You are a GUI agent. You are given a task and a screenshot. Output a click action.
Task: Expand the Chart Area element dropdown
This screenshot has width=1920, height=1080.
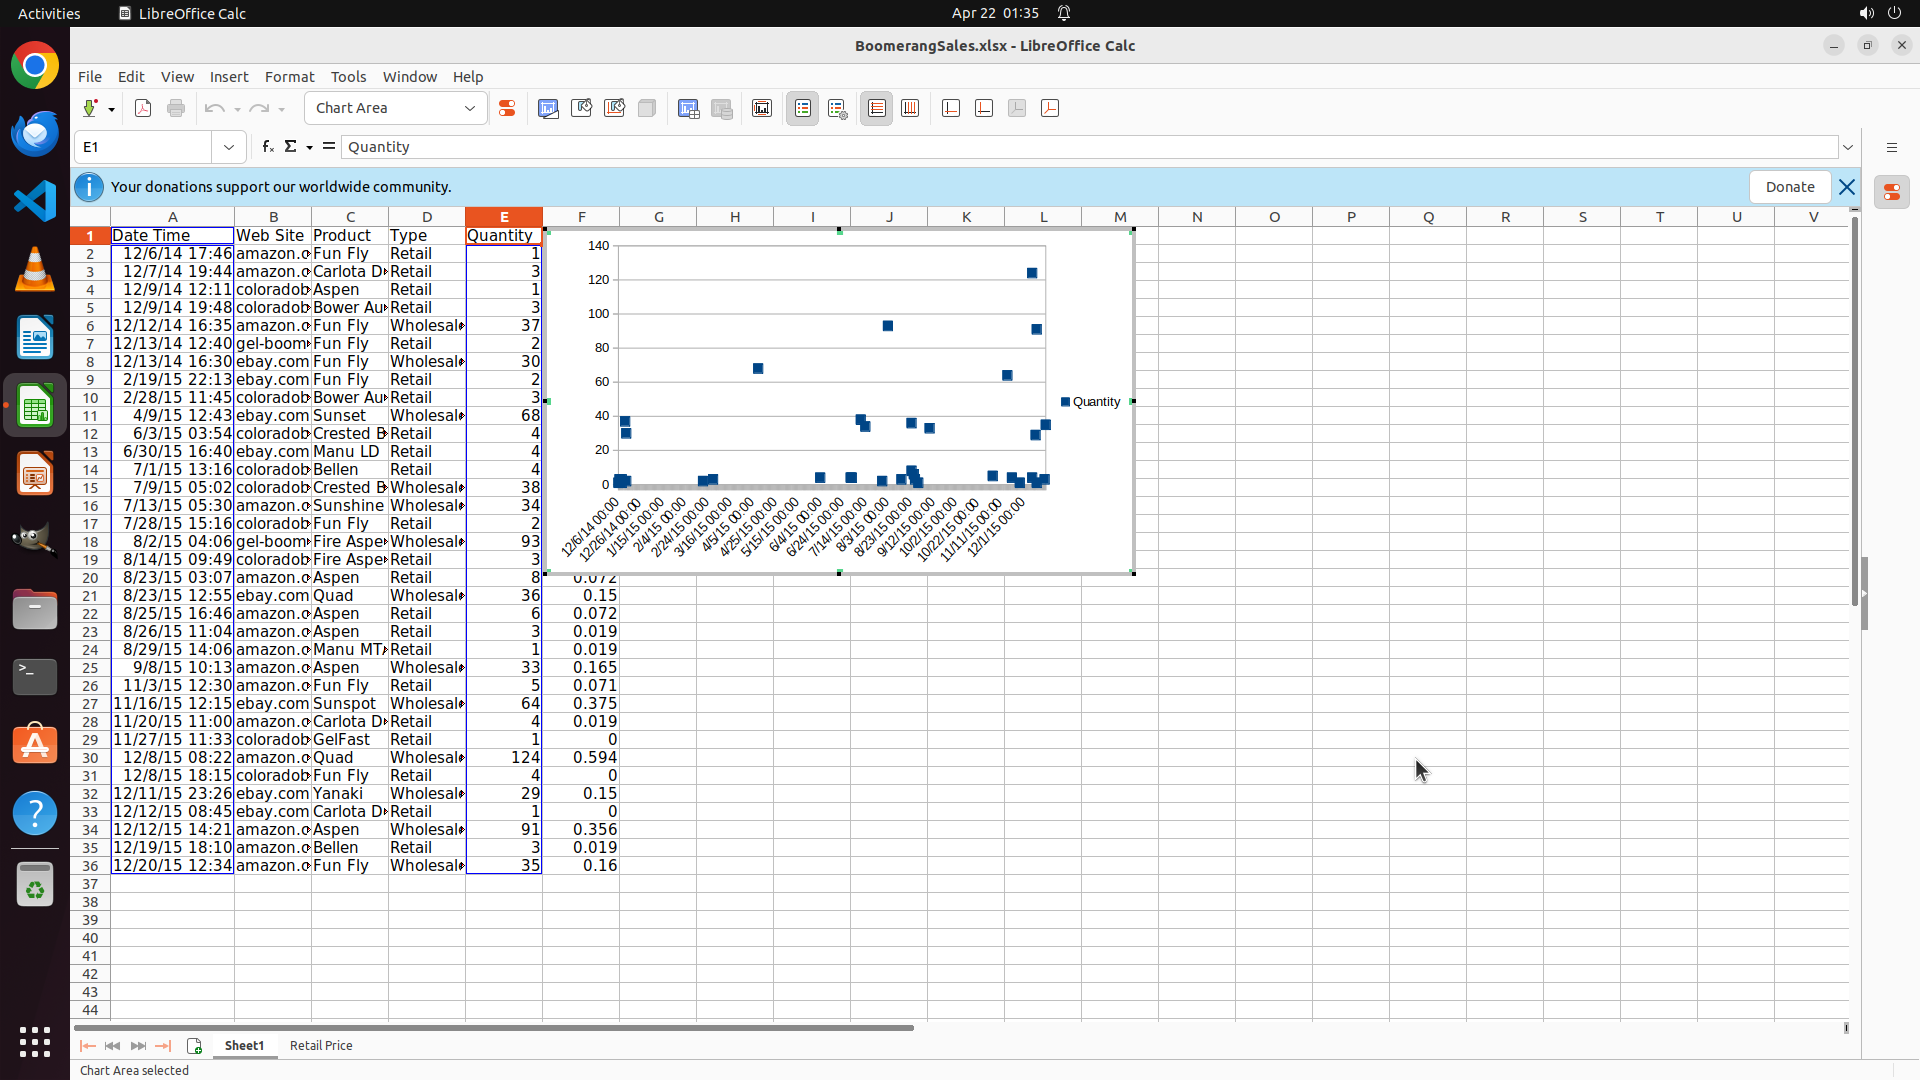click(x=470, y=108)
